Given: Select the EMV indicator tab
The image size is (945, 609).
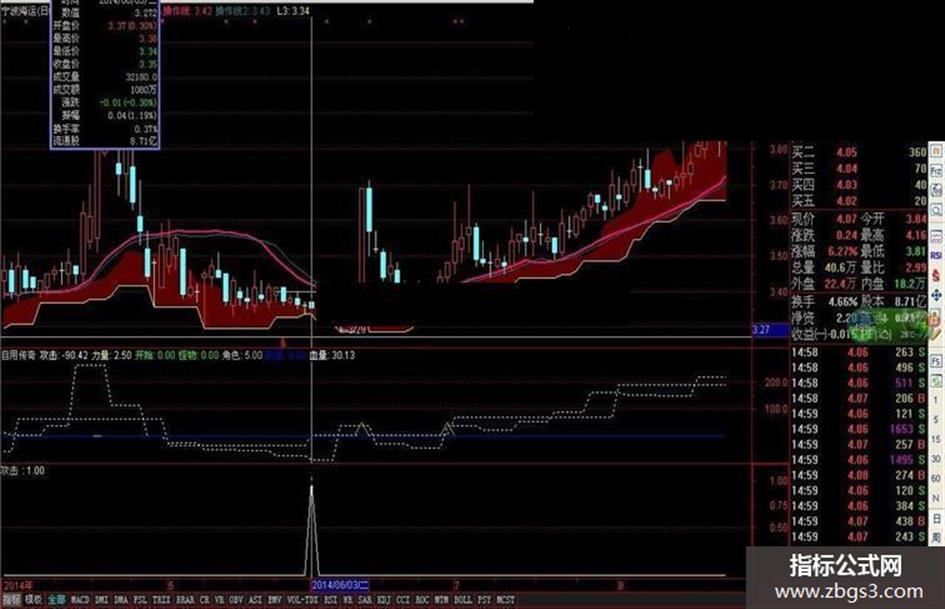Looking at the screenshot, I should pyautogui.click(x=275, y=599).
